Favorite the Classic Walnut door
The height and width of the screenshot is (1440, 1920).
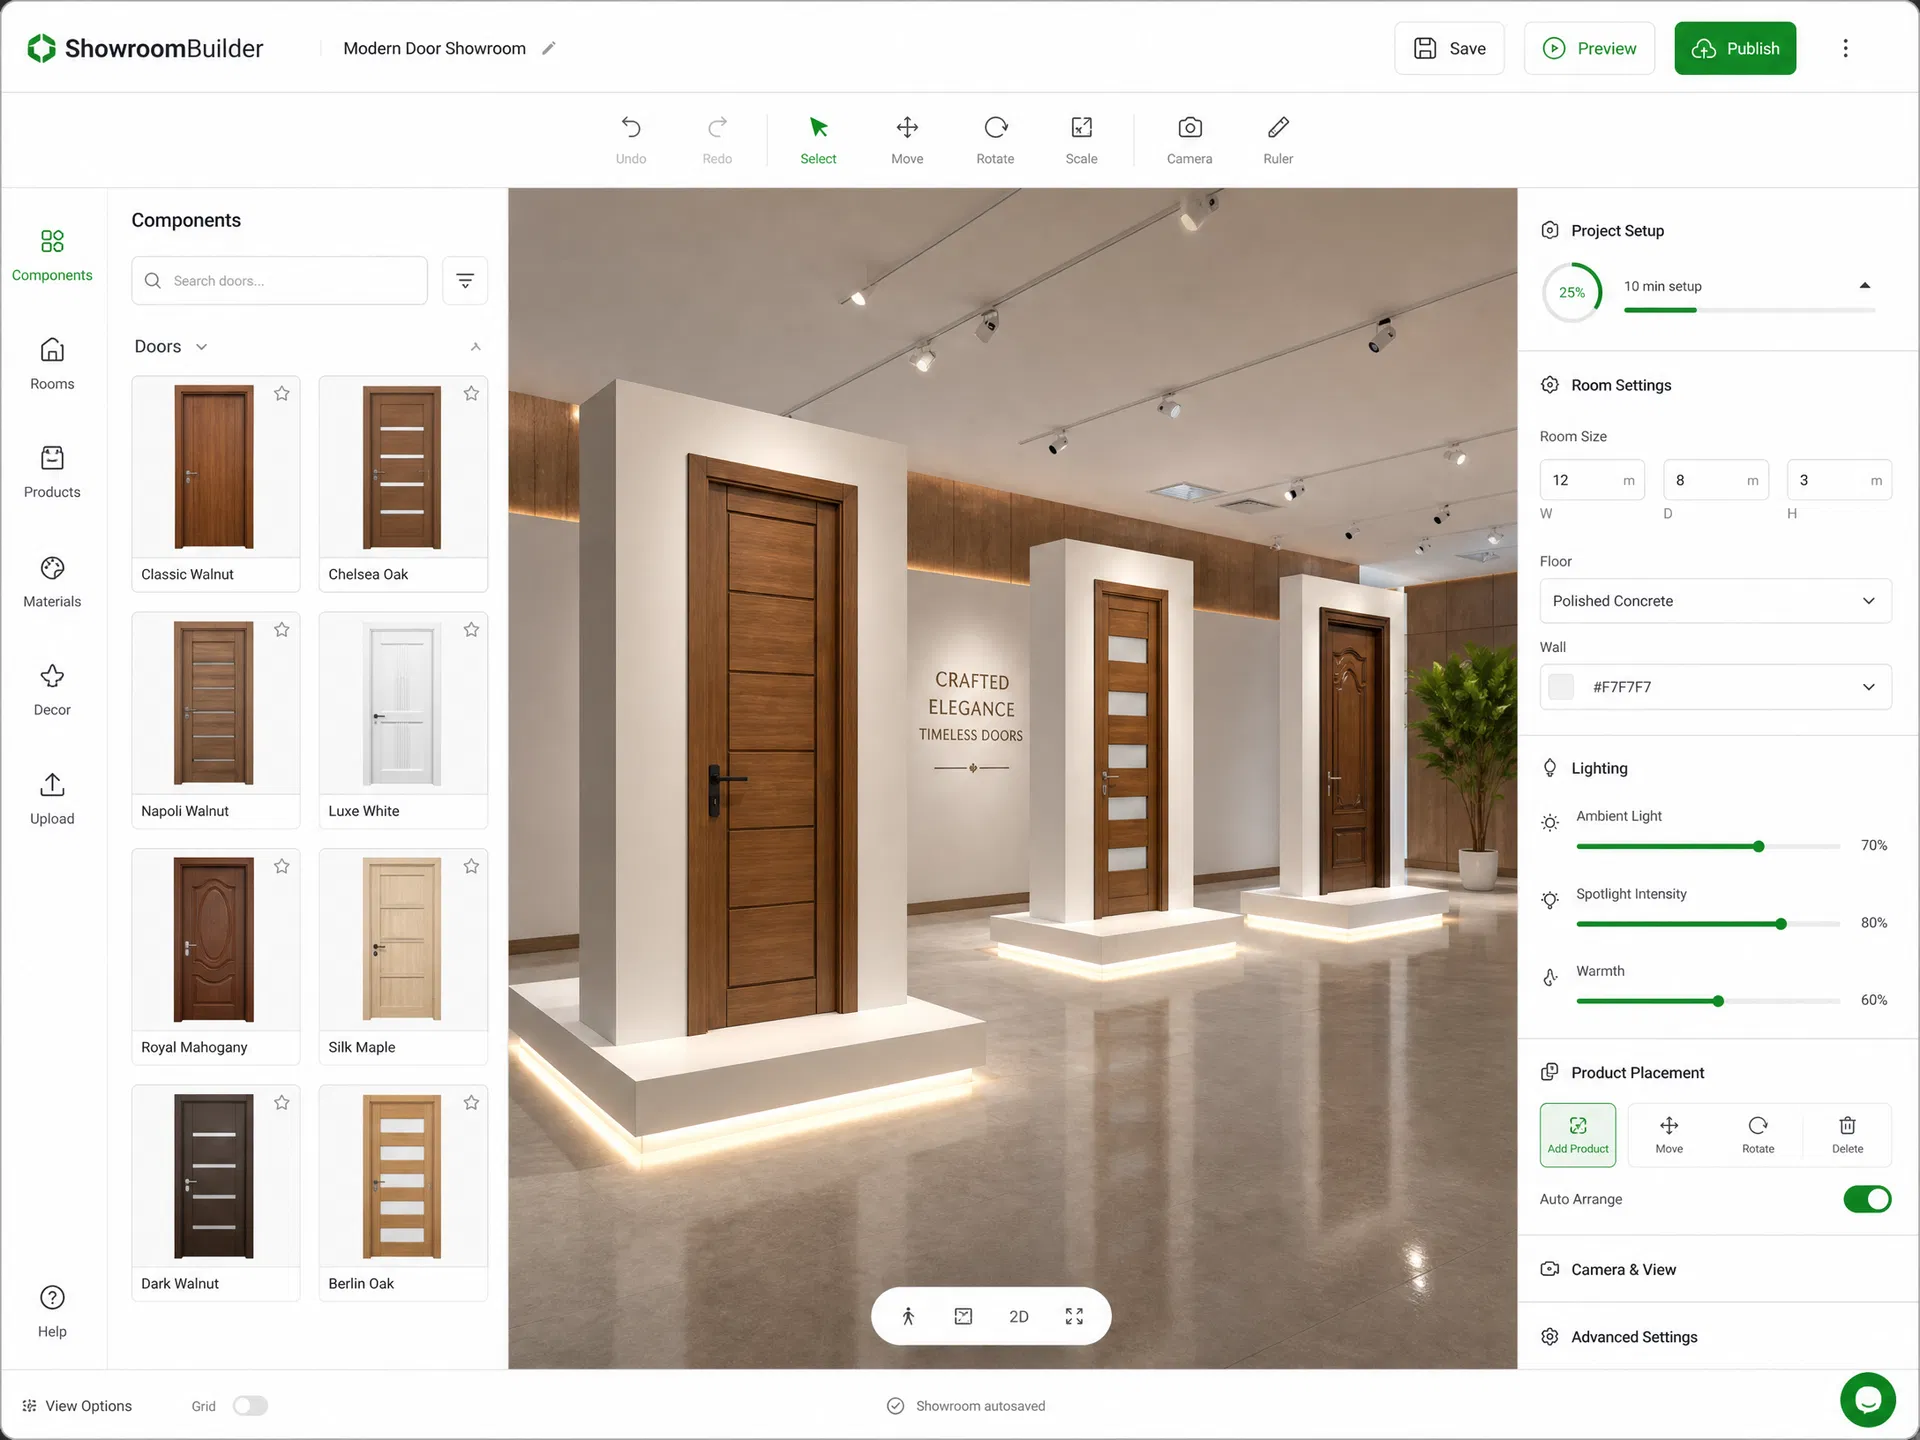point(282,394)
